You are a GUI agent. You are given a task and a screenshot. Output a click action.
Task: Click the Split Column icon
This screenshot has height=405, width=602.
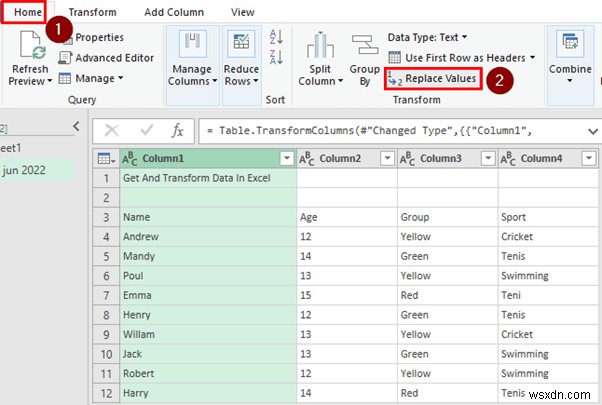[x=320, y=45]
